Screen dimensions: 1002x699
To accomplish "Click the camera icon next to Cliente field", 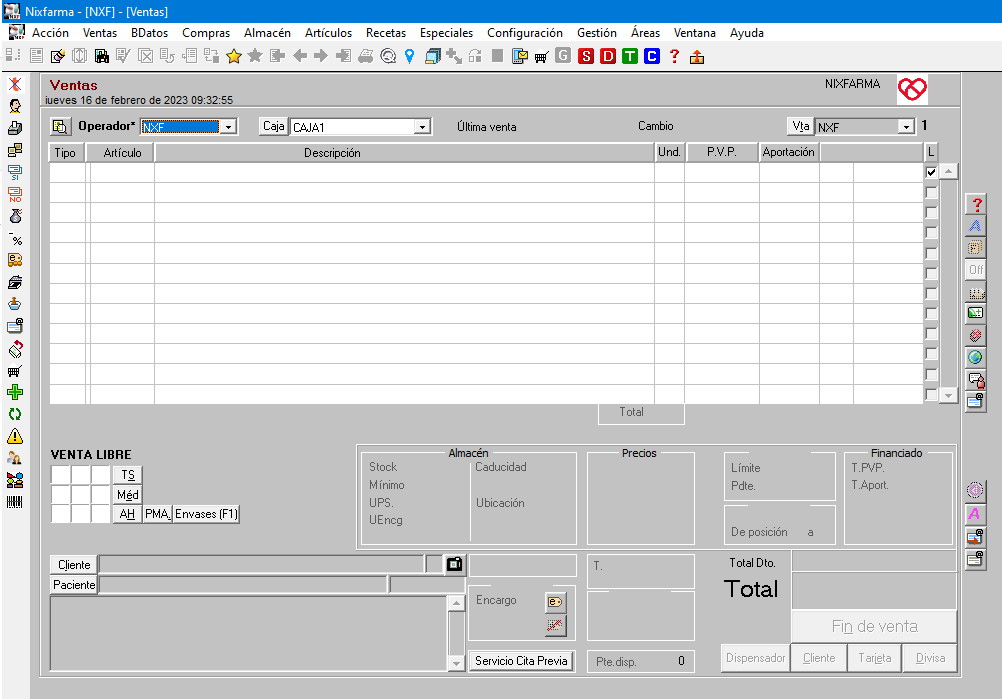I will [x=454, y=564].
